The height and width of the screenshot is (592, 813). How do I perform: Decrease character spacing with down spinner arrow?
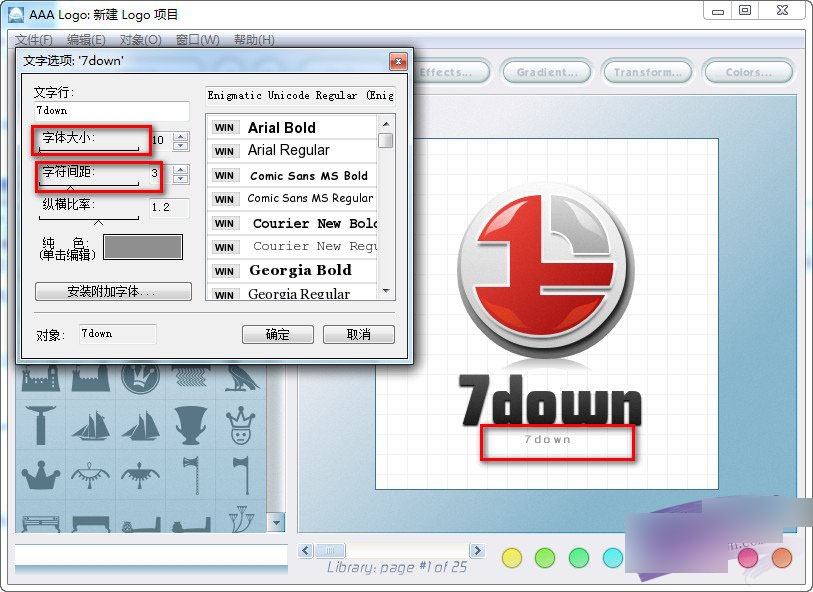click(x=180, y=179)
